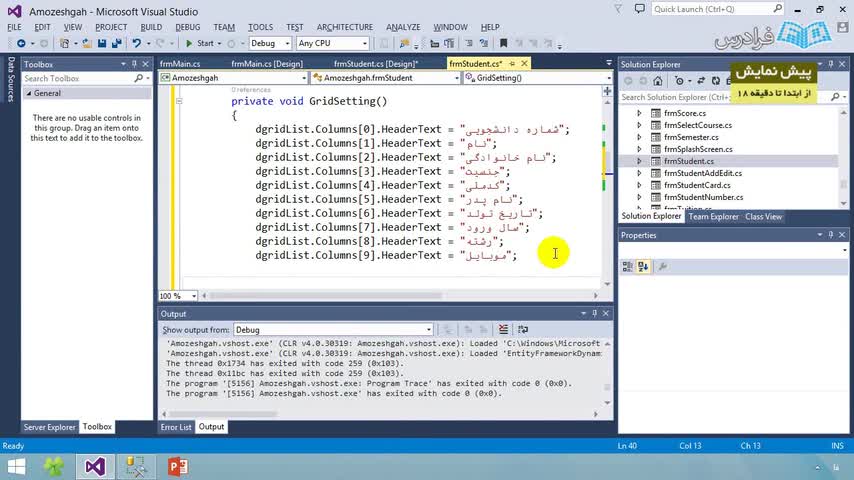Image resolution: width=854 pixels, height=480 pixels.
Task: Click the Home icon in Solution Explorer
Action: tap(658, 81)
